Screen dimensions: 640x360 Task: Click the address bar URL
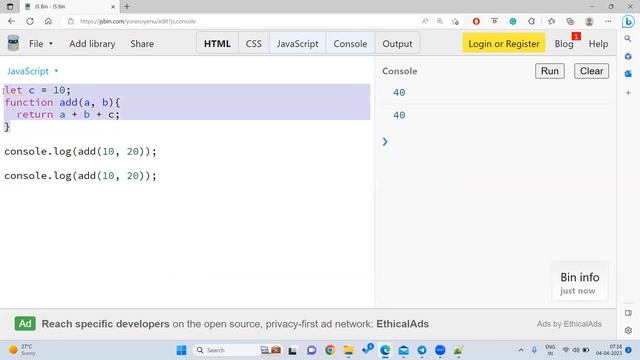138,21
